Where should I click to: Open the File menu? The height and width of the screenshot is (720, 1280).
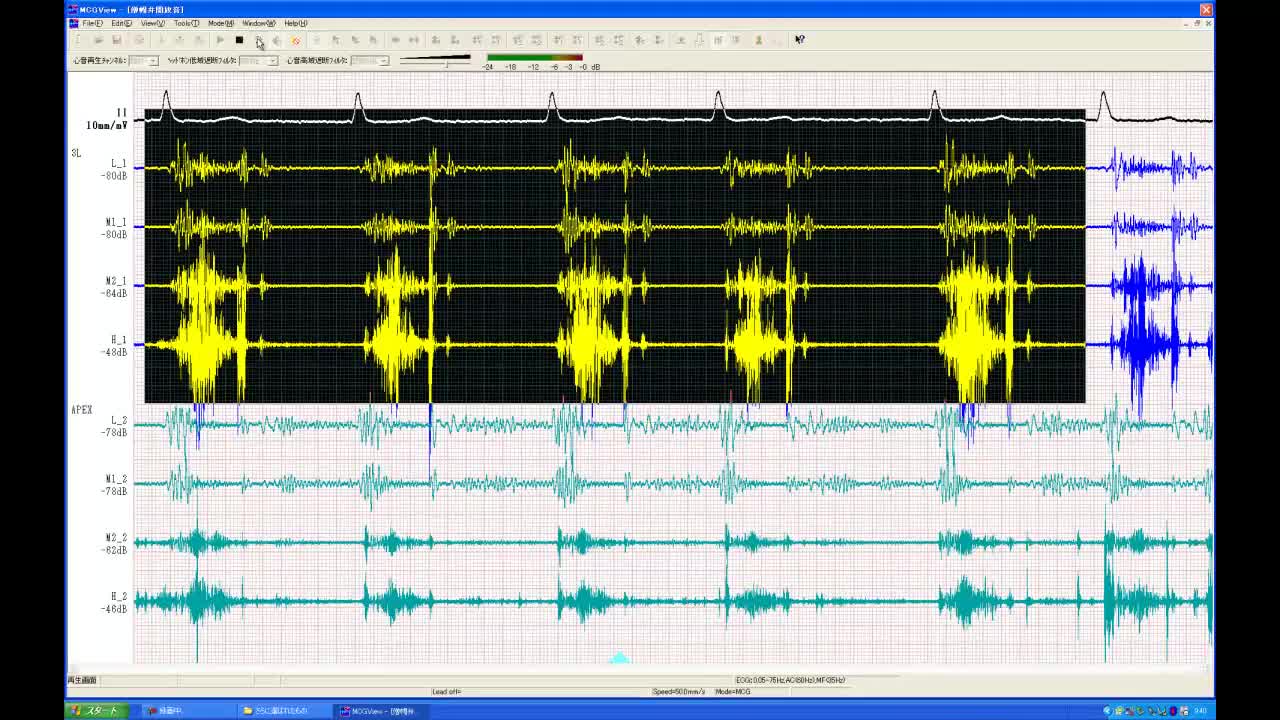click(92, 23)
